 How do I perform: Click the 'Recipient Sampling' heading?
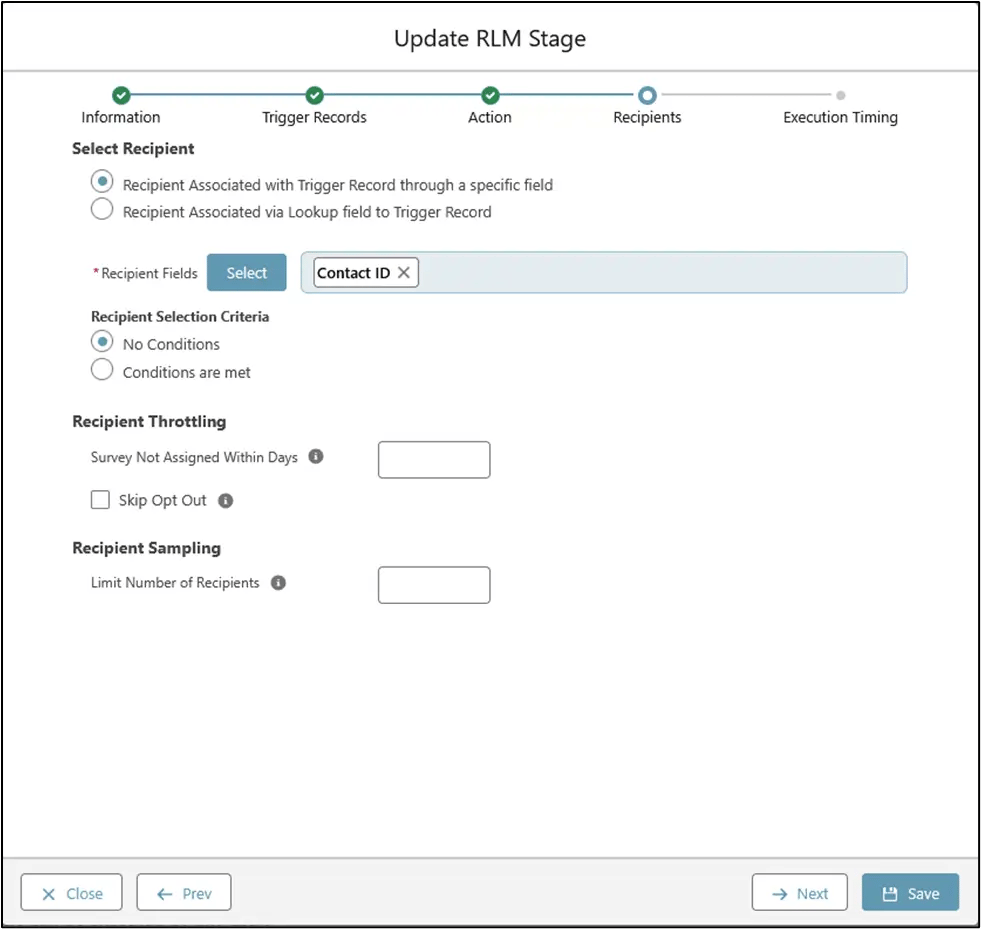(x=146, y=548)
